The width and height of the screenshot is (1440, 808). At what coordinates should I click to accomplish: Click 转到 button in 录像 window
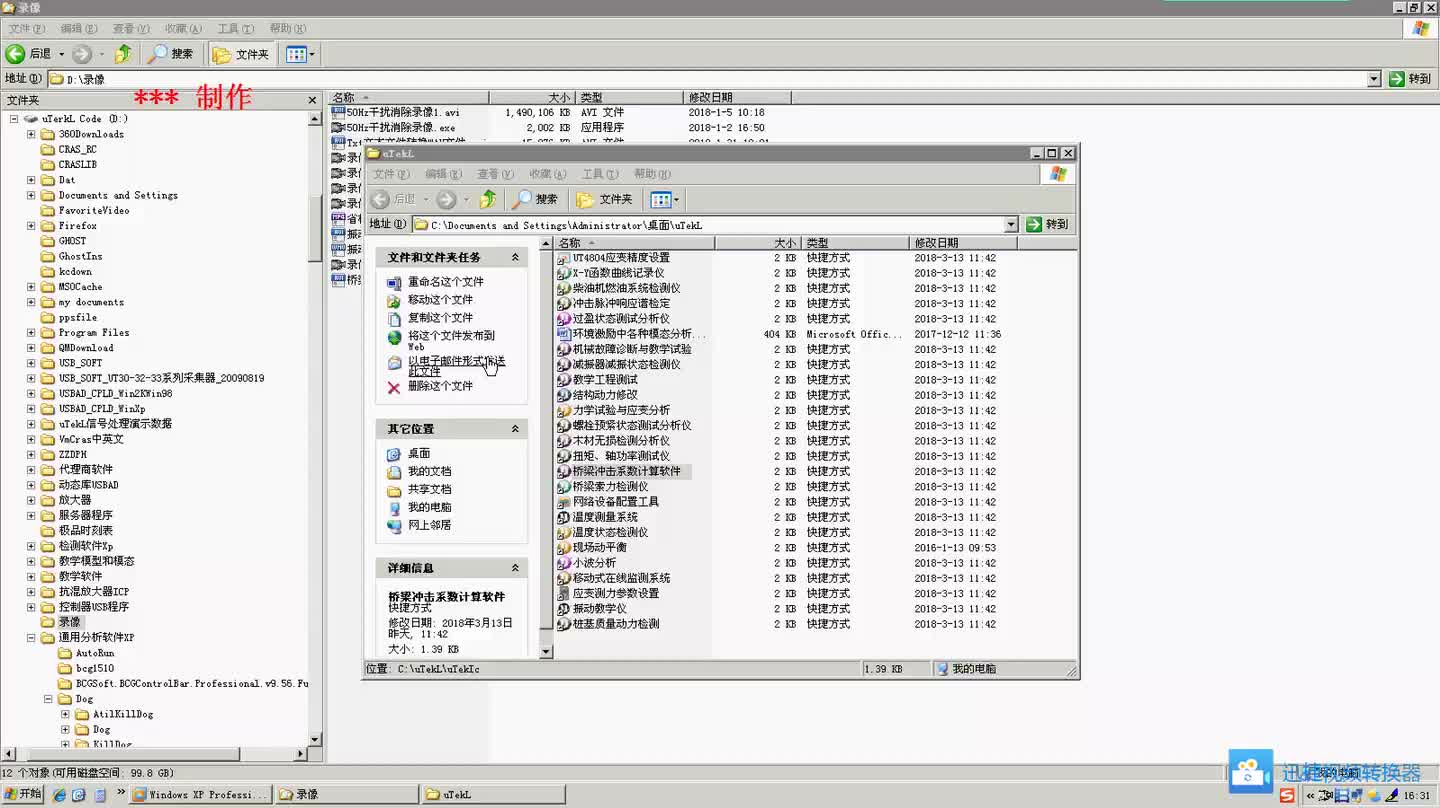pyautogui.click(x=1411, y=79)
